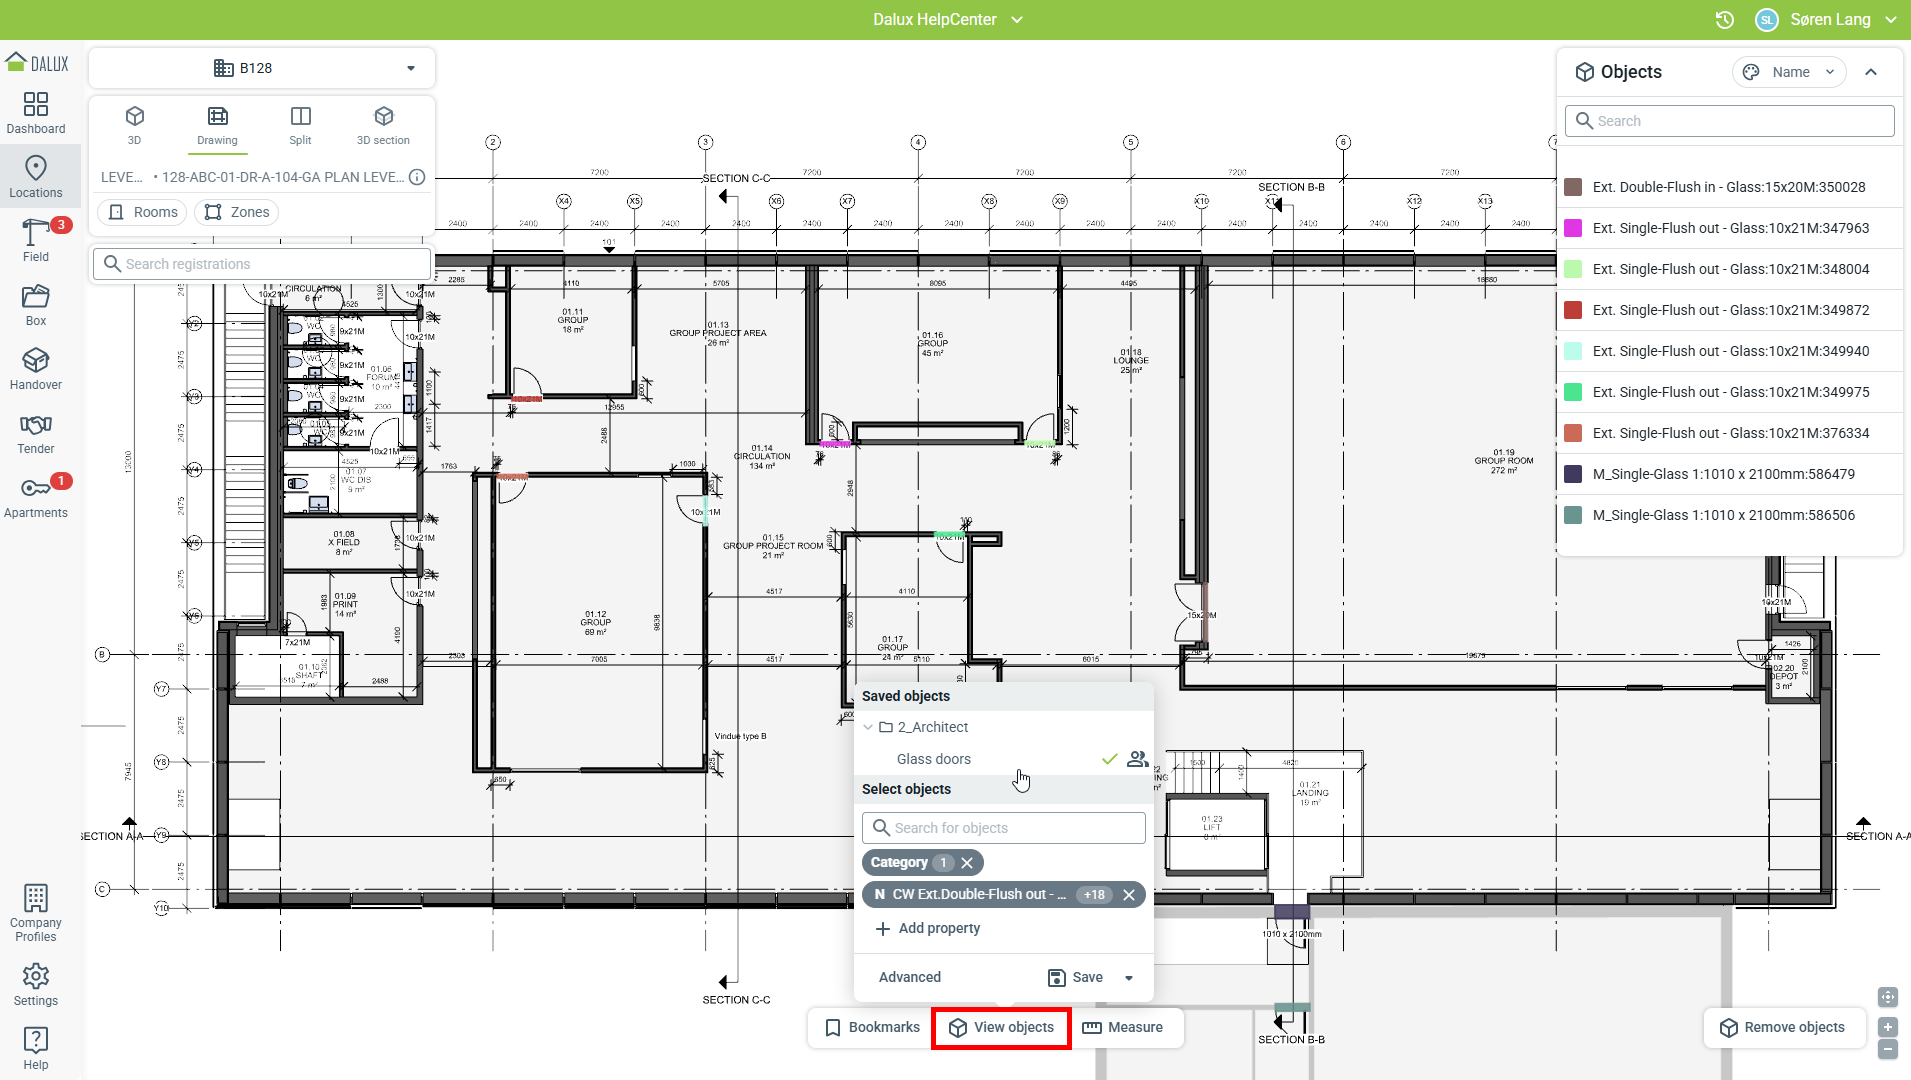
Task: Click the magenta swatch for object 347963
Action: (1573, 228)
